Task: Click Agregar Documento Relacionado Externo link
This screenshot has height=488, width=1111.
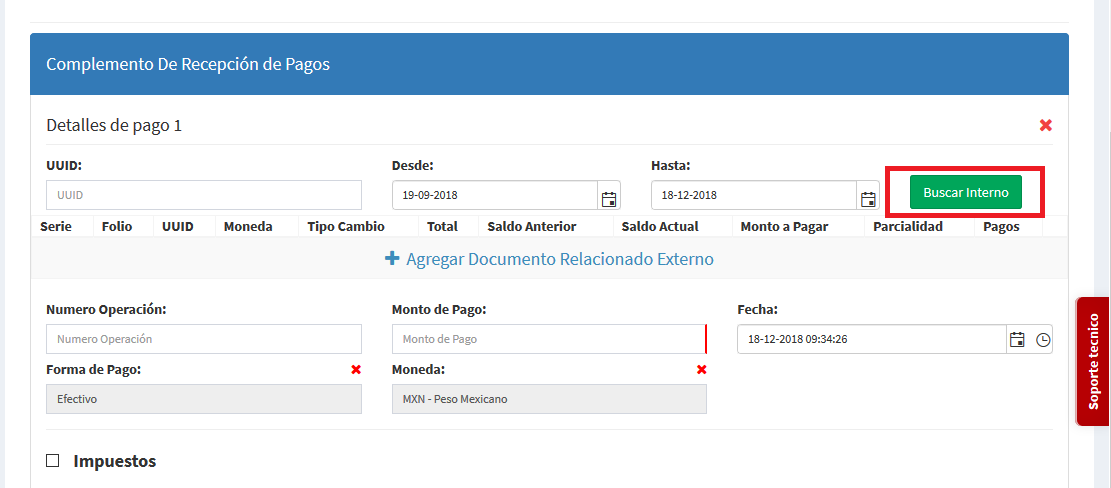Action: pos(559,259)
